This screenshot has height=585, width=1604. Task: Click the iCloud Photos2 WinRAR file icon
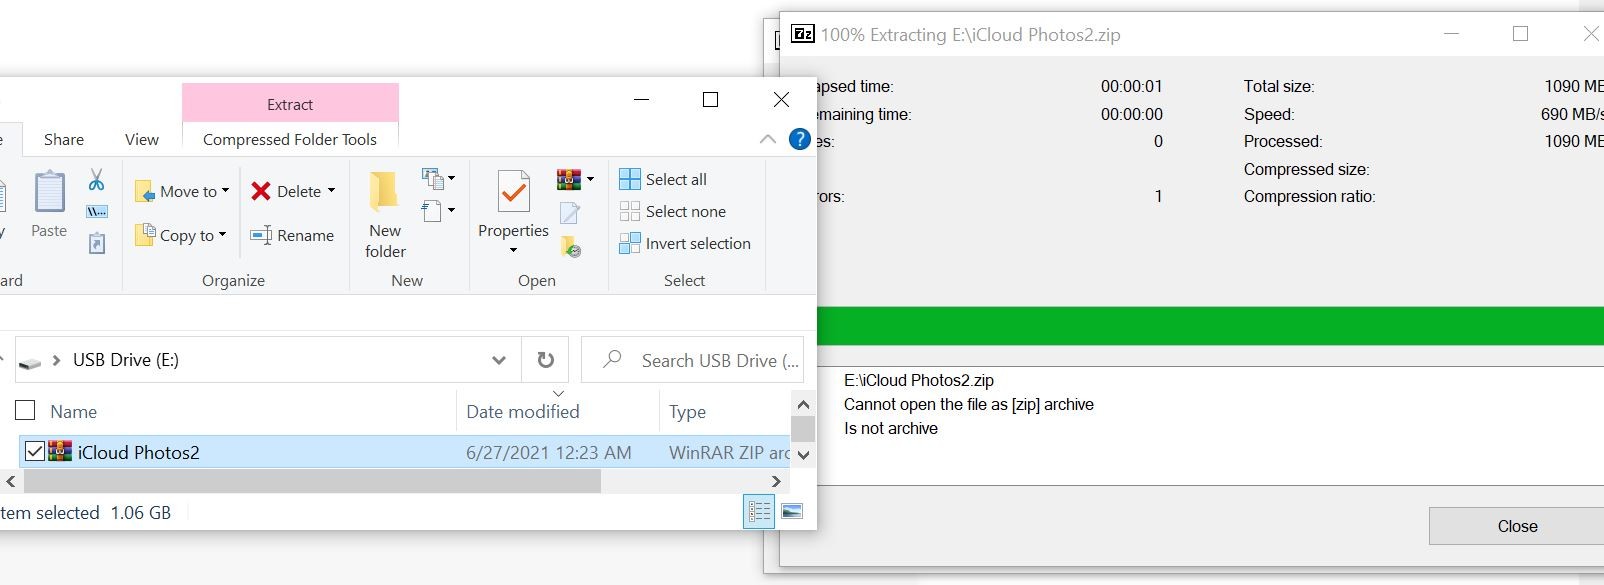point(60,451)
